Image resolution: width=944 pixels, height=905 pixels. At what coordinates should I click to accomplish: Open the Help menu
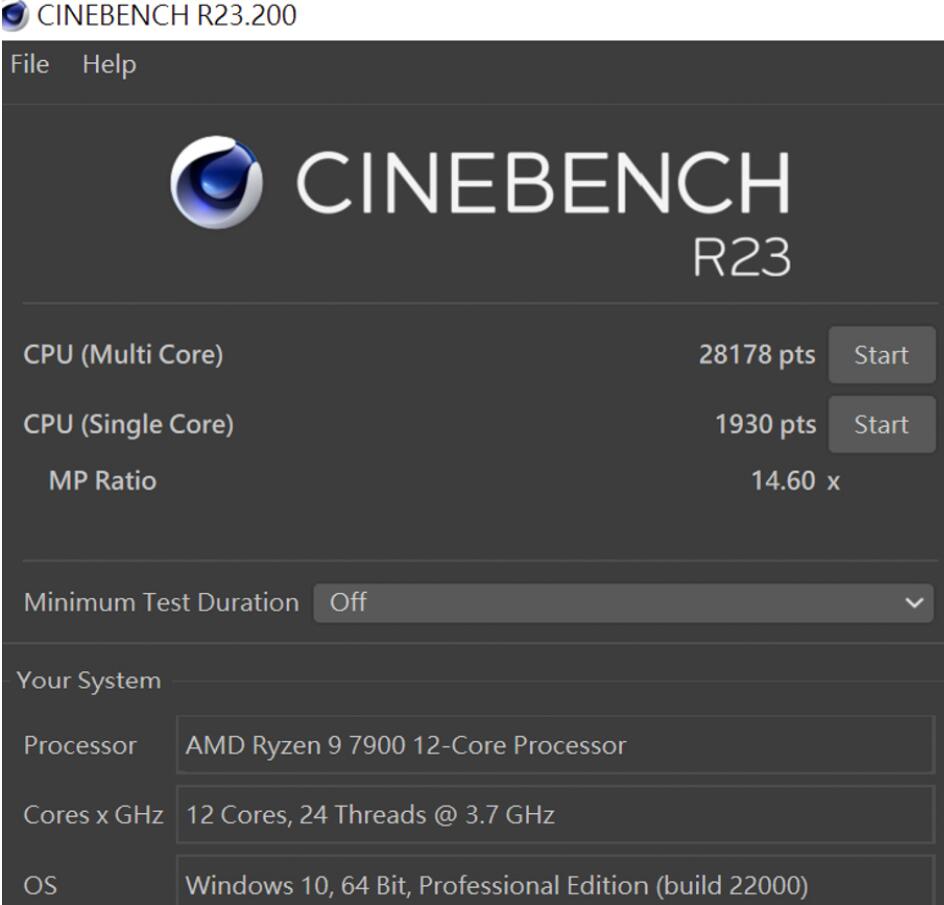pyautogui.click(x=109, y=64)
